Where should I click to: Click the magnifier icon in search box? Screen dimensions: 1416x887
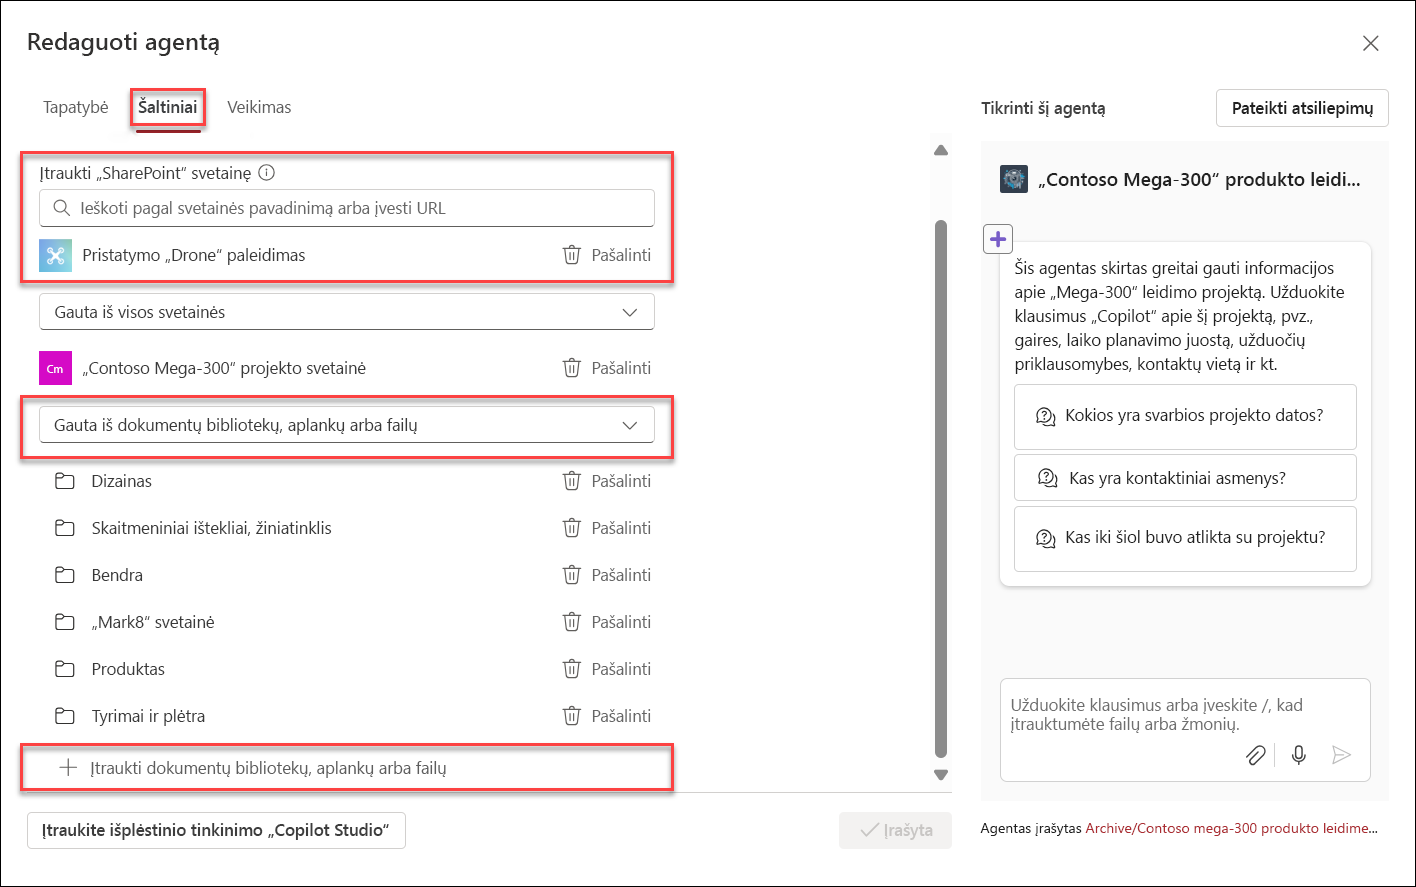coord(60,208)
